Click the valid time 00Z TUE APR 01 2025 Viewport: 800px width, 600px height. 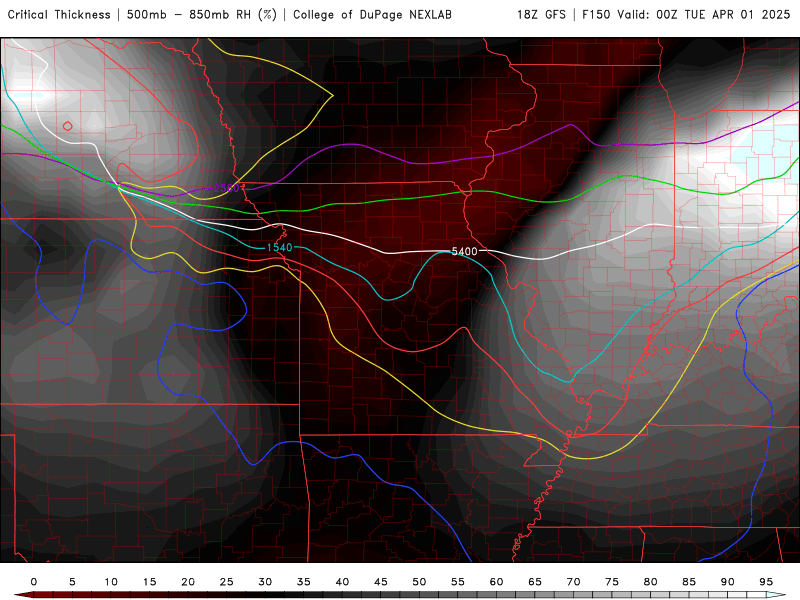pyautogui.click(x=723, y=15)
